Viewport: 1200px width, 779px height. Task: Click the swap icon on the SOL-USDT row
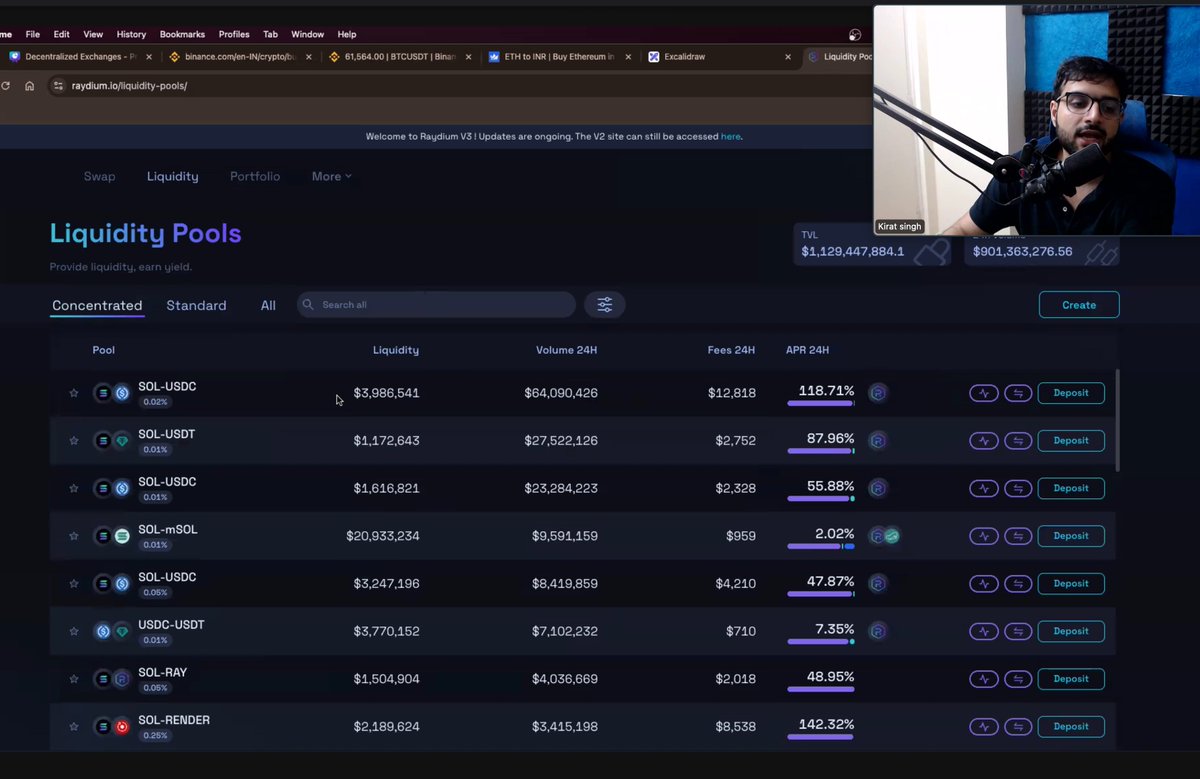[1018, 440]
